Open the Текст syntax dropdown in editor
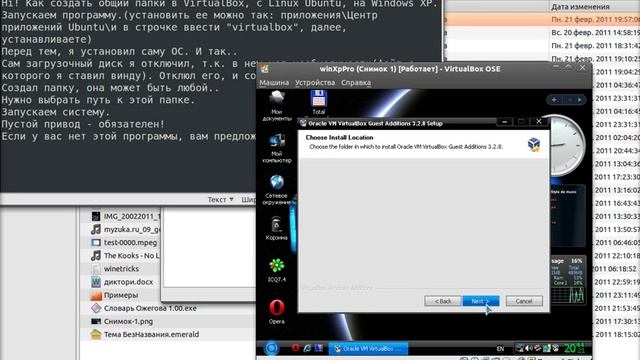Screen dimensions: 640x360 coord(220,200)
